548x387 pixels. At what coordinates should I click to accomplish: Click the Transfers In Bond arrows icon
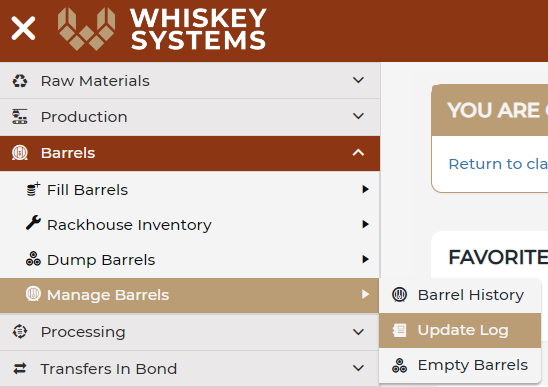pos(20,368)
